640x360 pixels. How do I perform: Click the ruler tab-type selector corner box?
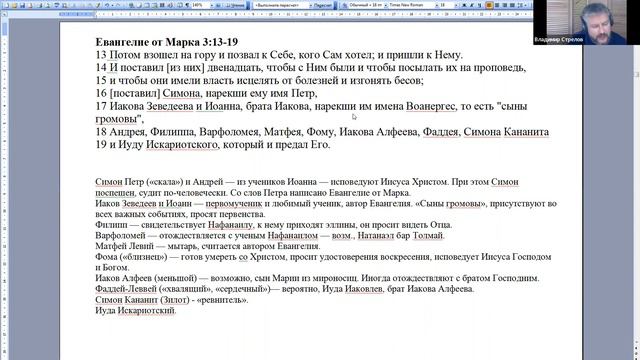tap(4, 14)
